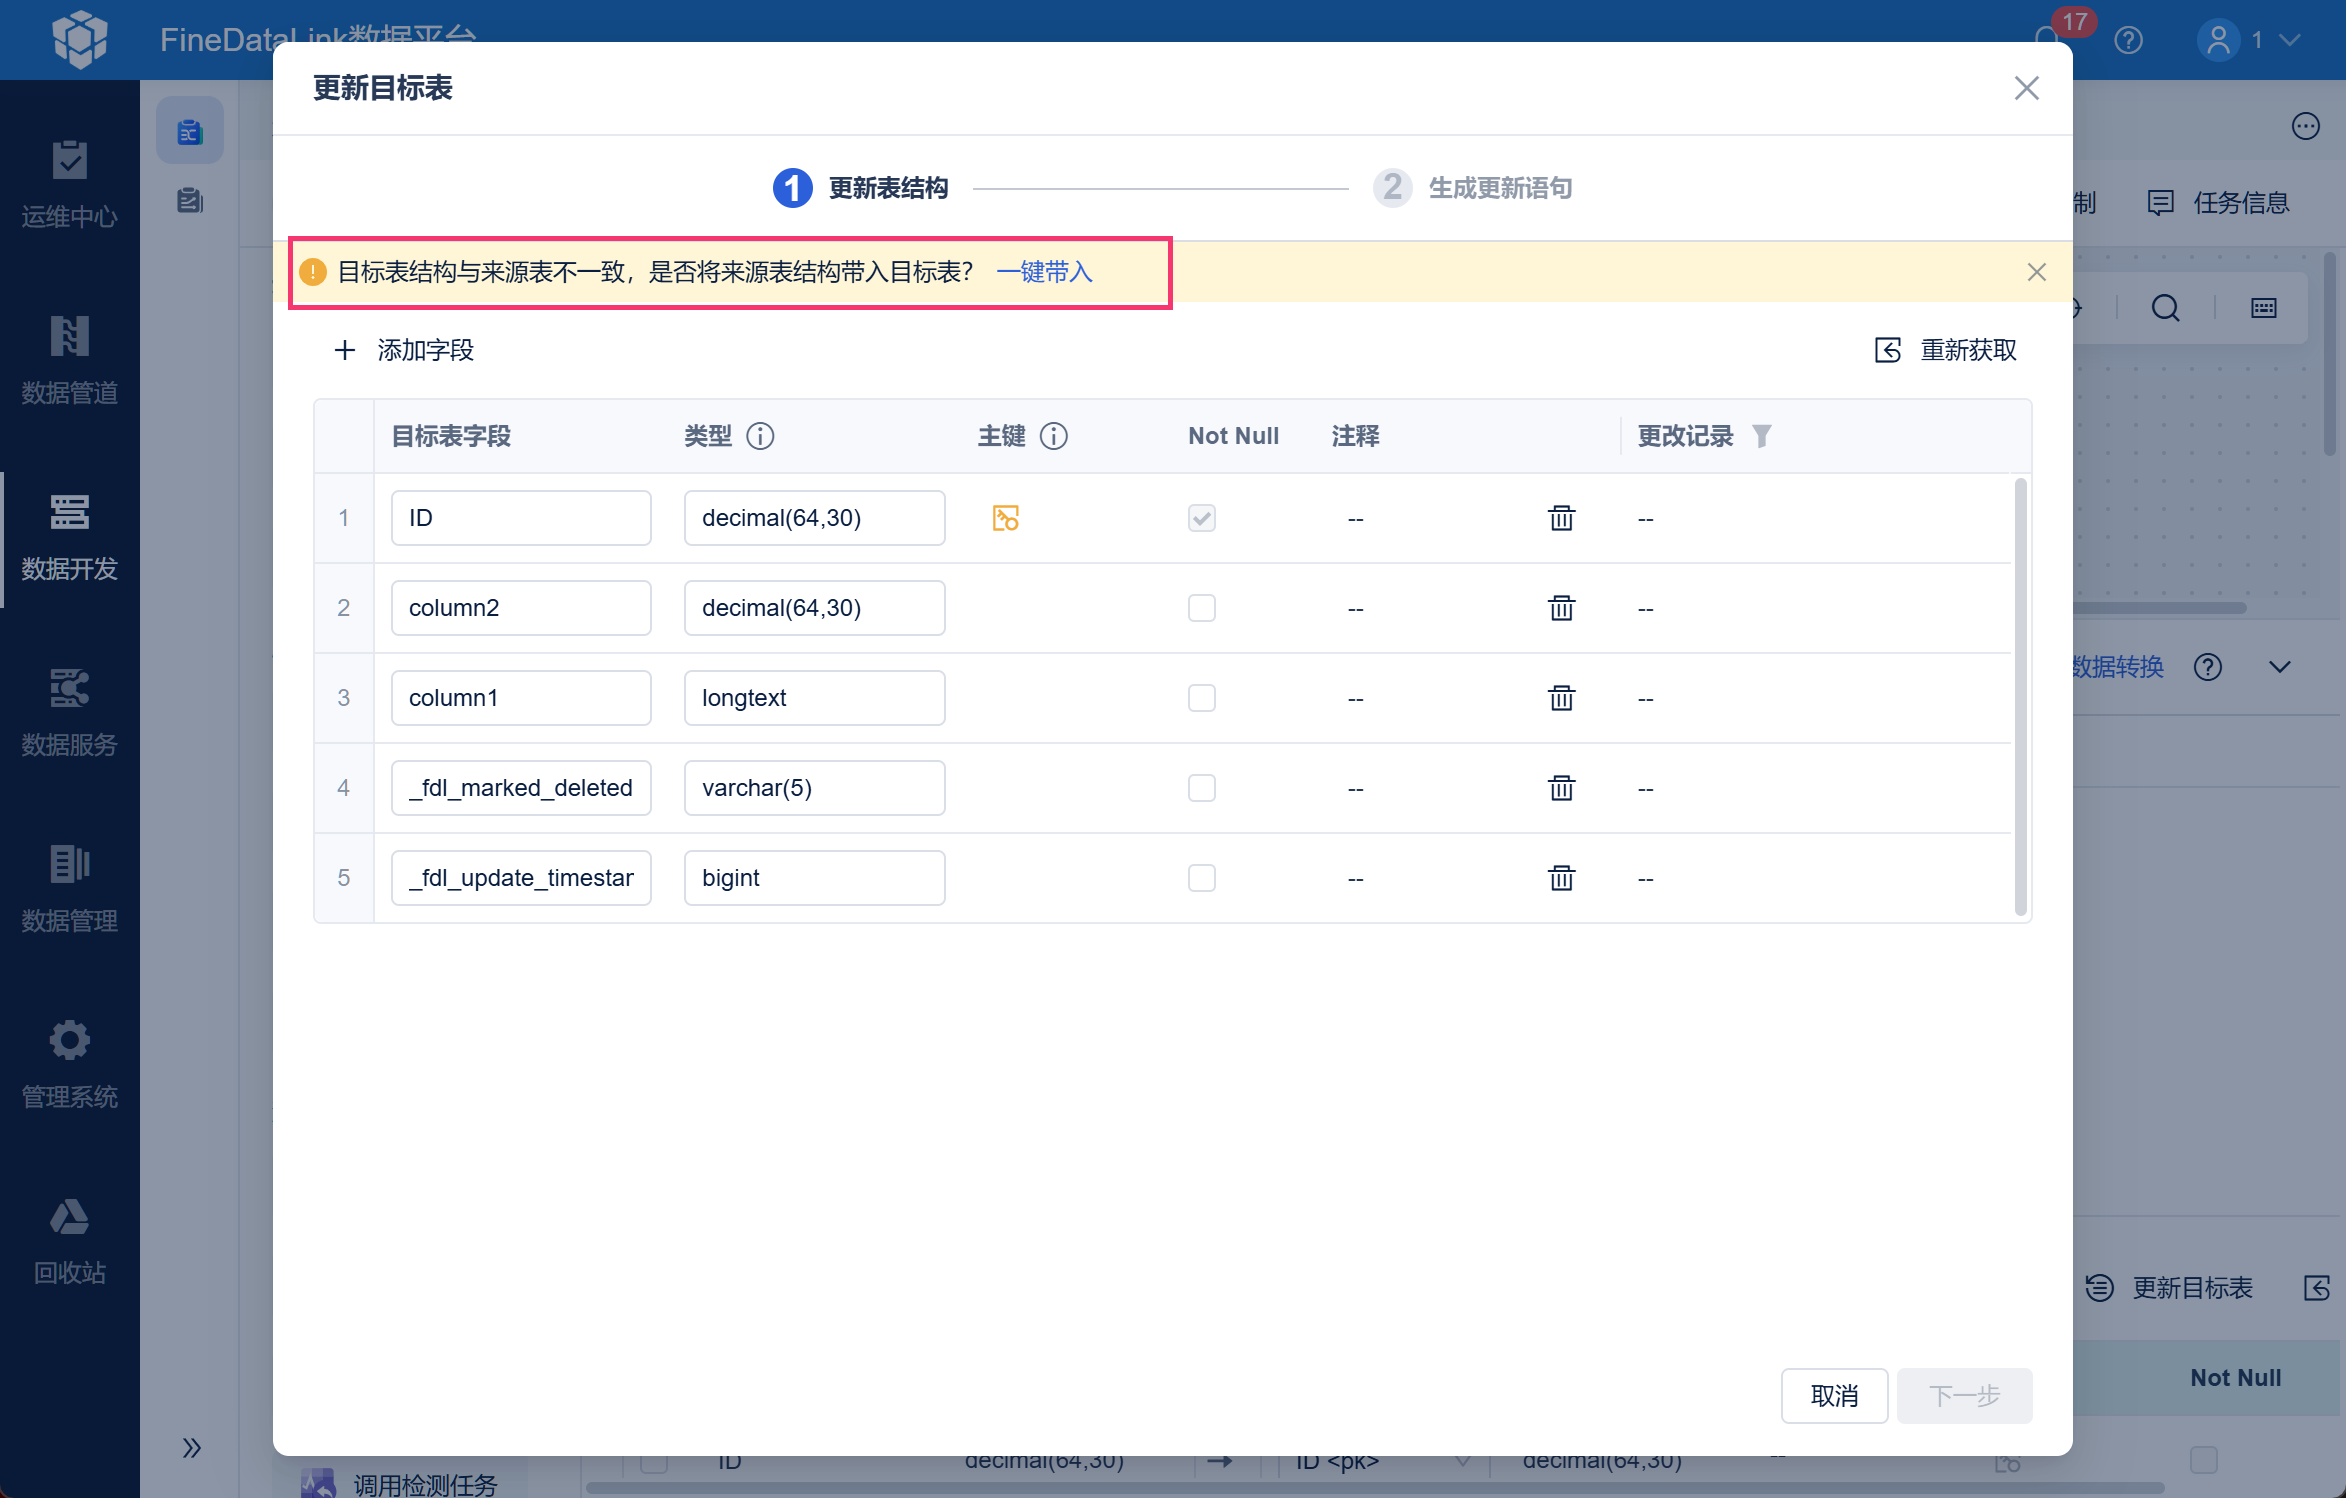Toggle Not Null for _fdl_marked_deleted field
The height and width of the screenshot is (1498, 2346).
[x=1202, y=788]
